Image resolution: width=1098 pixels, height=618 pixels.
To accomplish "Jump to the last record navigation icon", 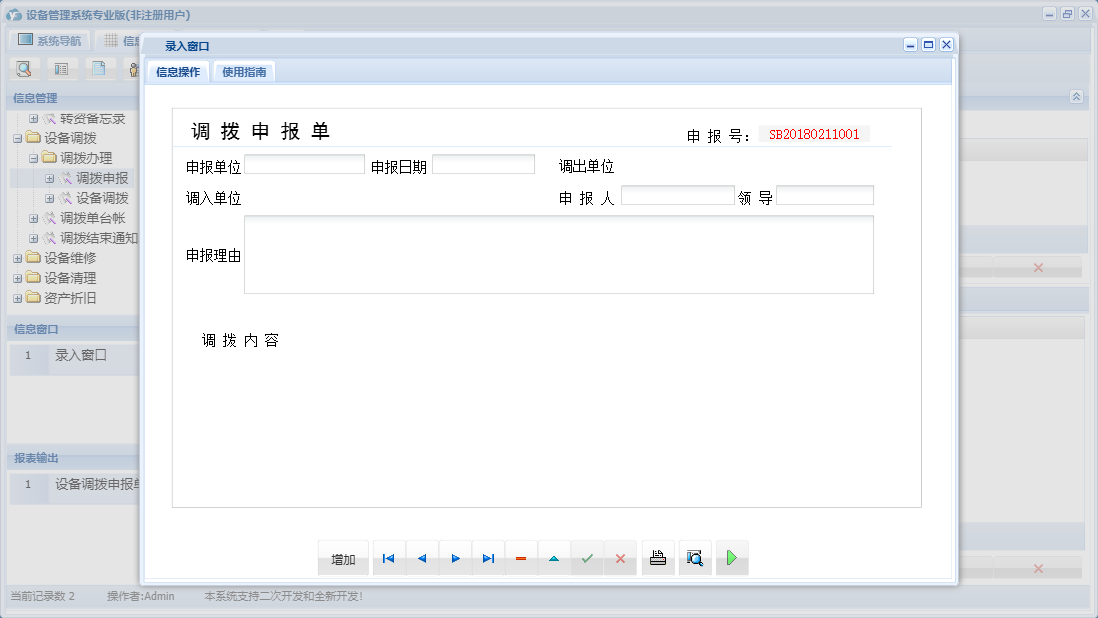I will click(x=488, y=558).
